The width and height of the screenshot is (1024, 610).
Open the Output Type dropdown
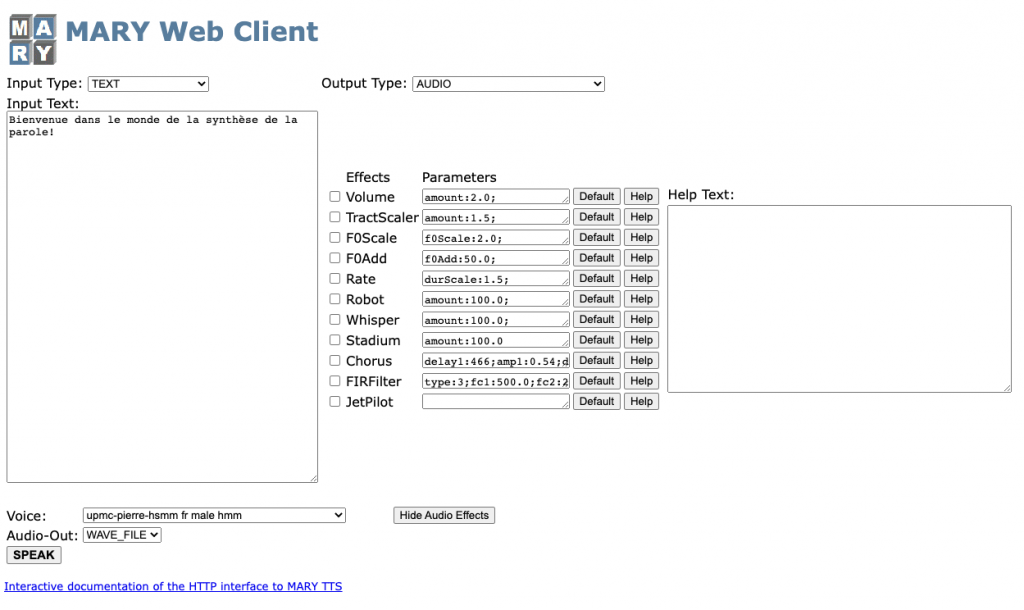point(507,83)
